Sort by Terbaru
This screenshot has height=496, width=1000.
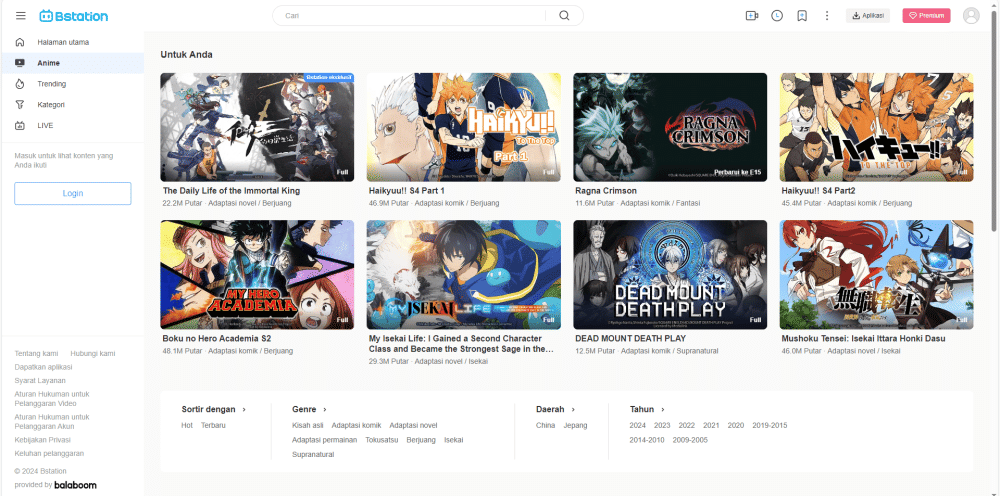[x=213, y=425]
